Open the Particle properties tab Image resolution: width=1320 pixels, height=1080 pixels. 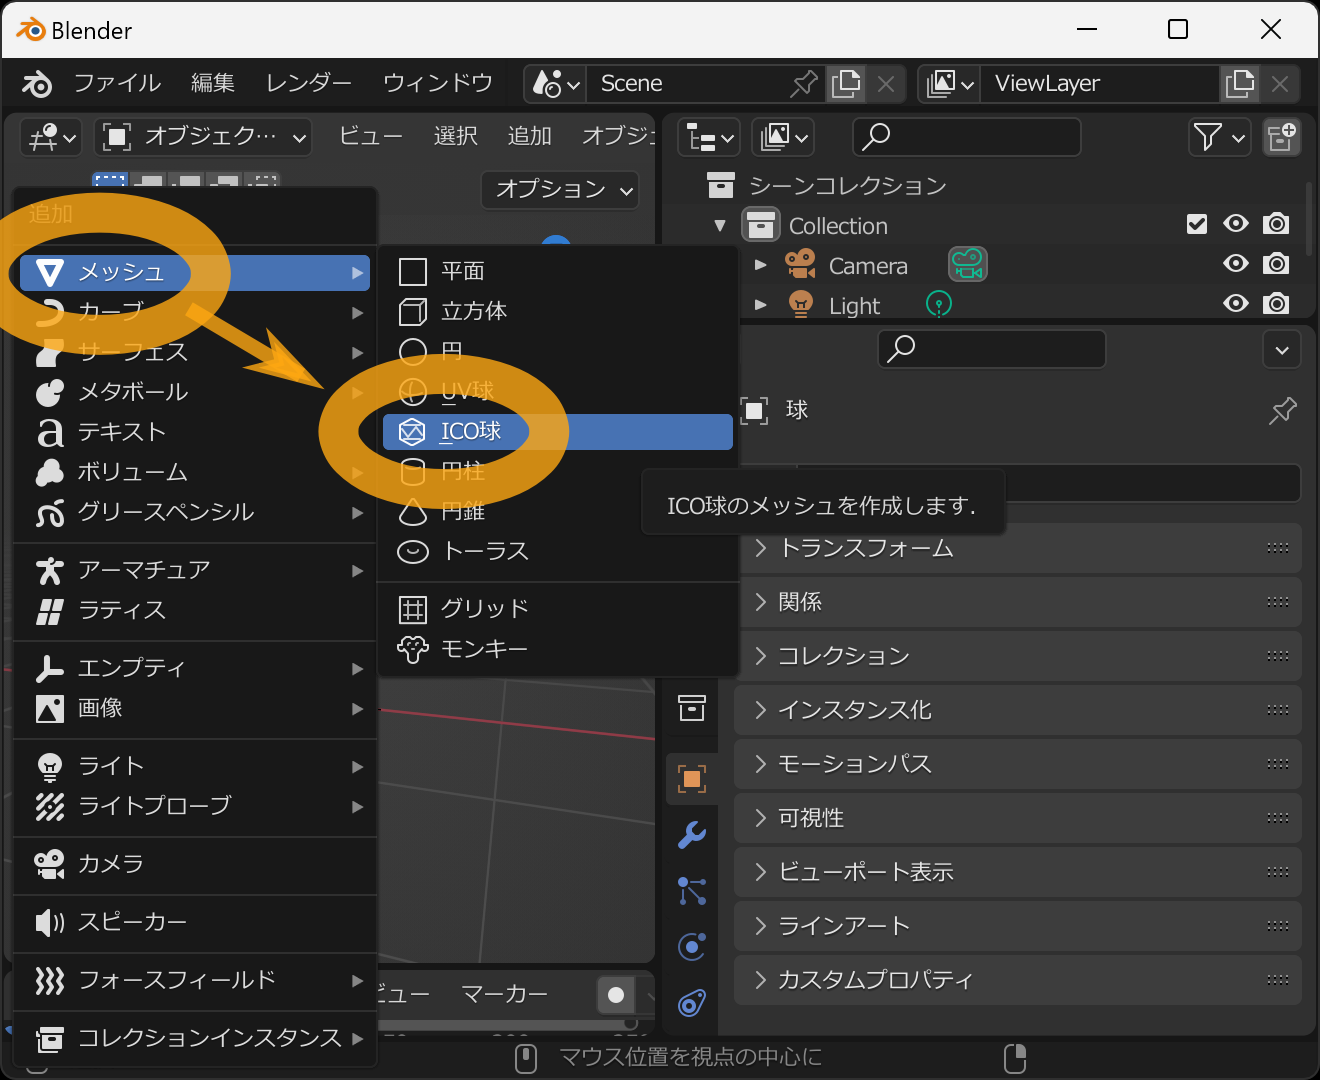(x=691, y=891)
